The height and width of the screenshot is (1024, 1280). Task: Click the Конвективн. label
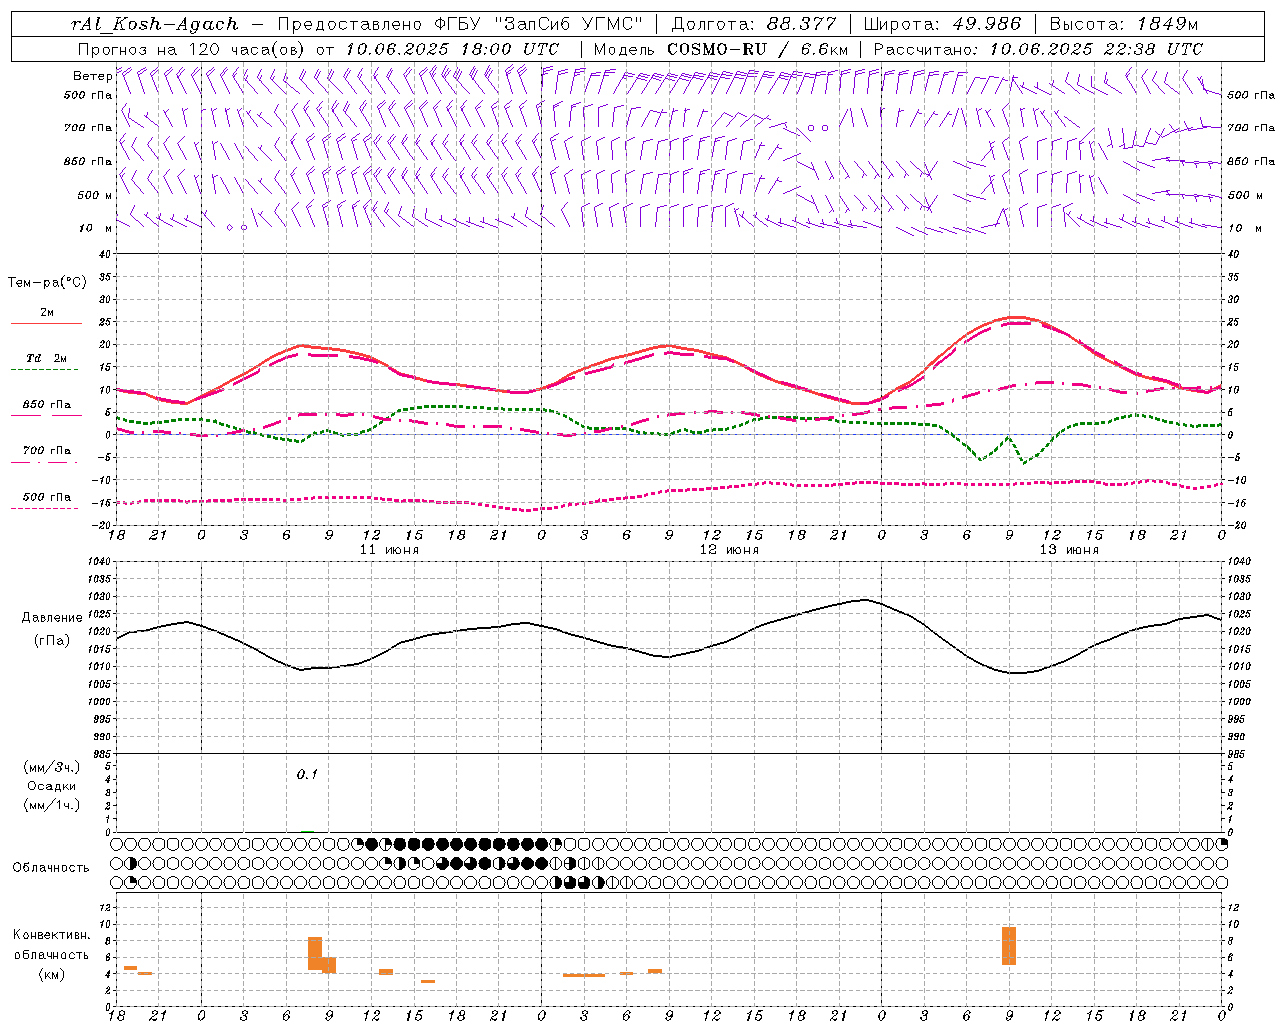click(x=52, y=935)
